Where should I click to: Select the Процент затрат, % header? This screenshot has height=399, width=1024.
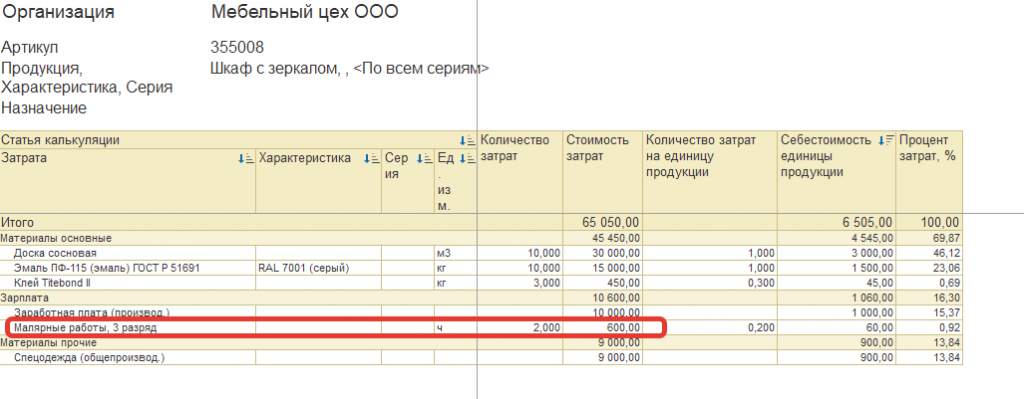(929, 172)
